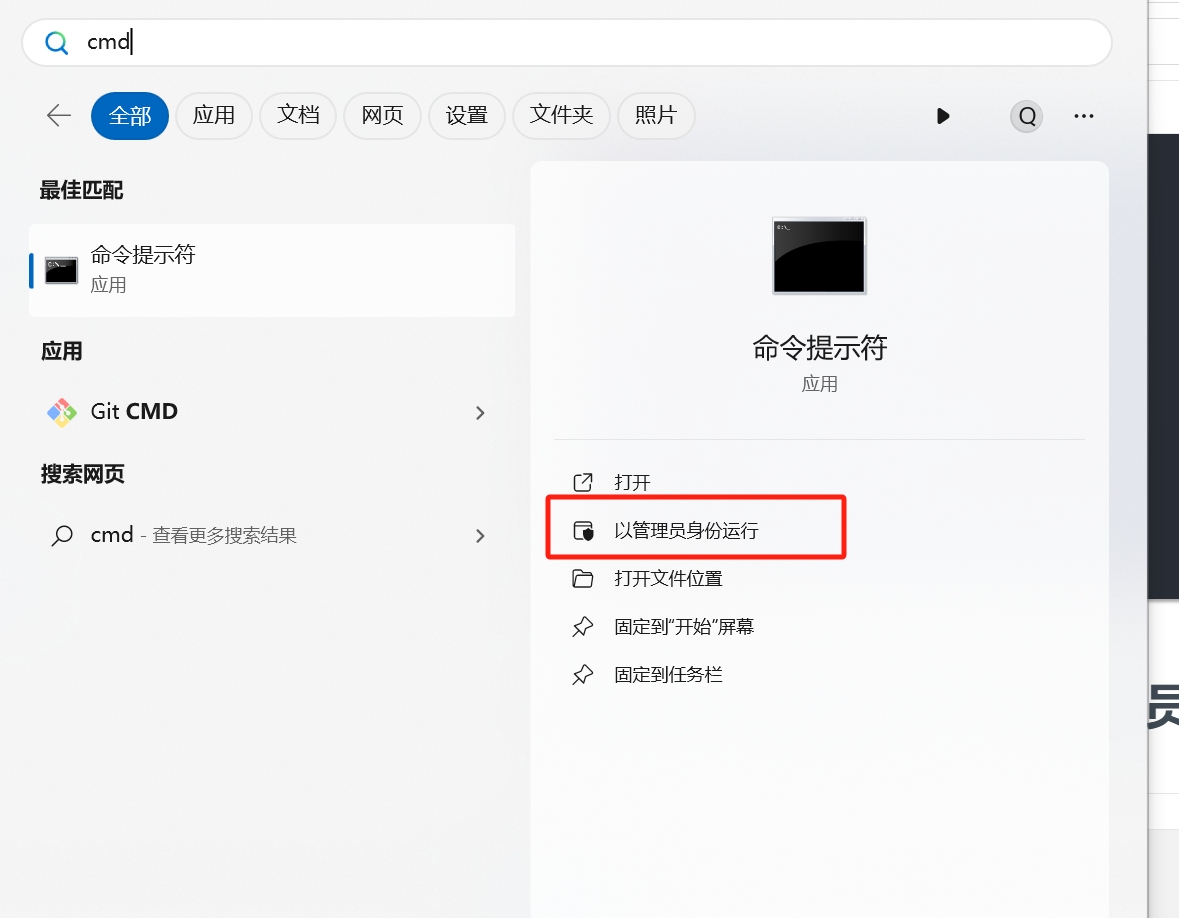Switch to the 应用 filter tab

[x=214, y=116]
